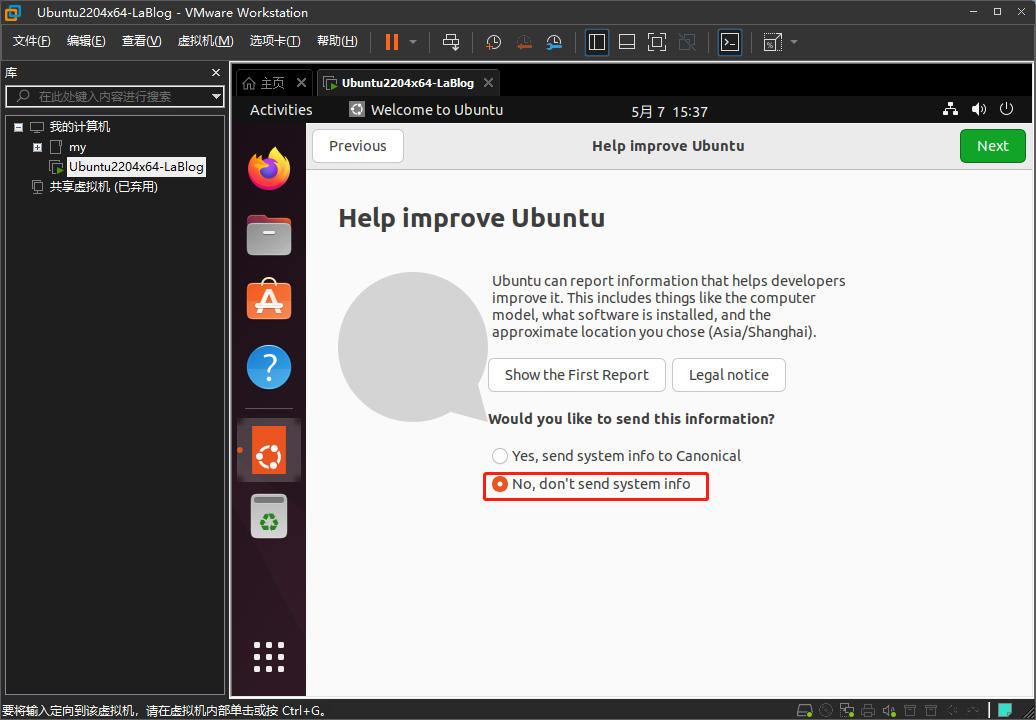Click the printer status icon

point(868,711)
